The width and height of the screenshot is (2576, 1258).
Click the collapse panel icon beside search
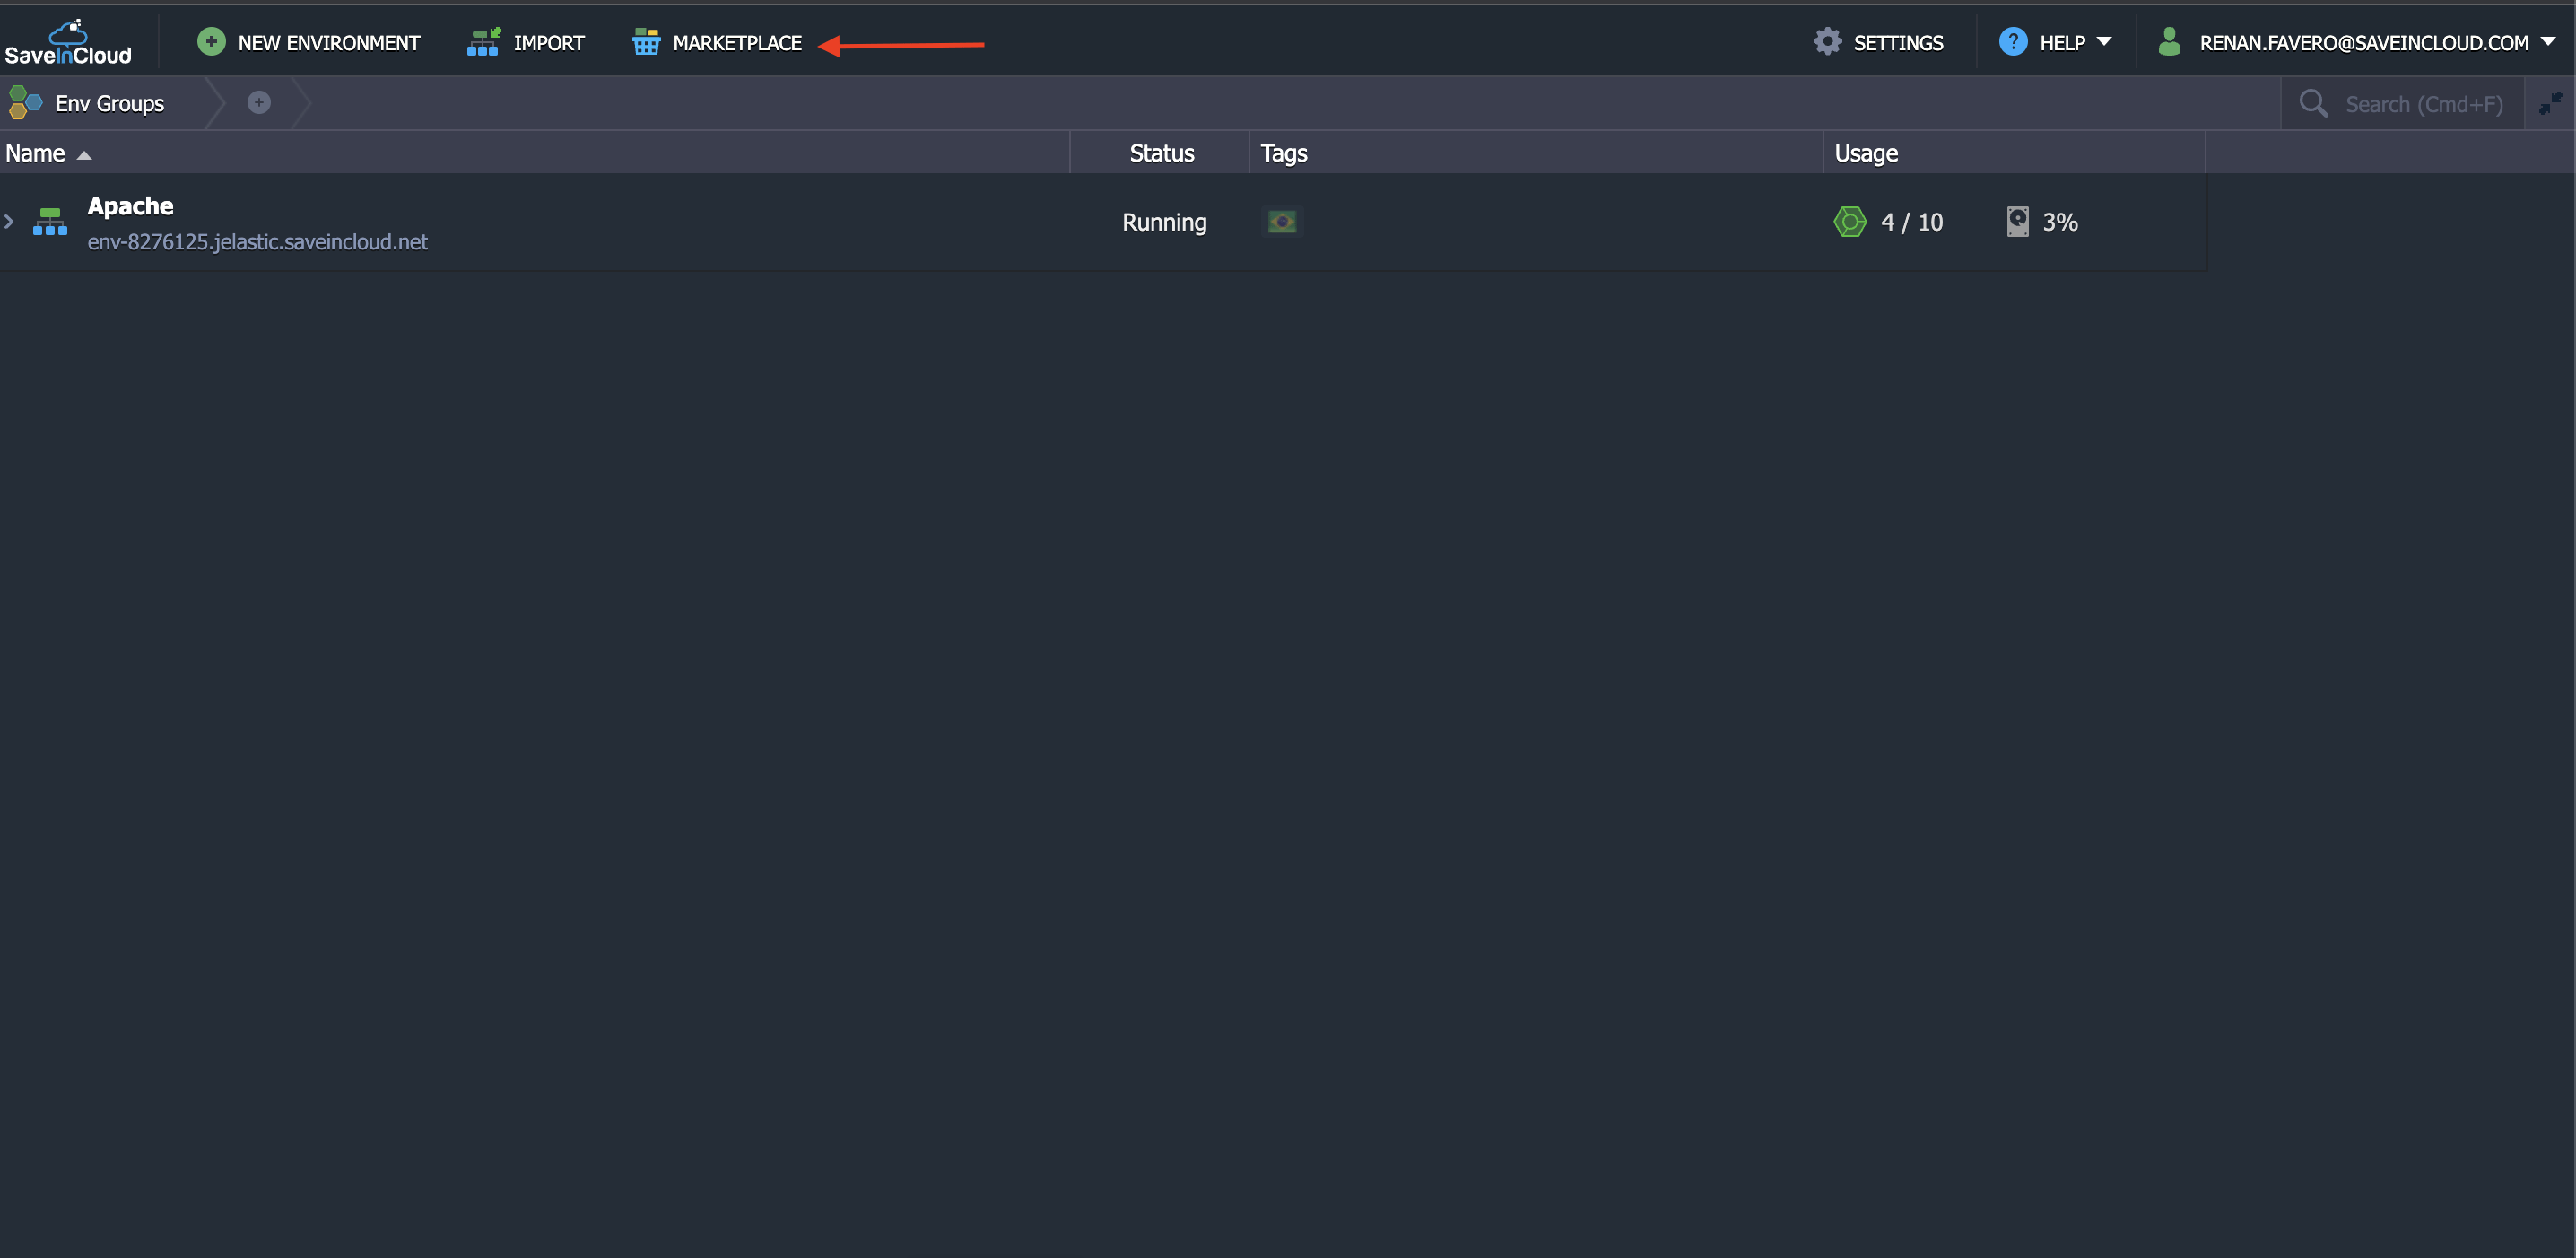pos(2550,103)
